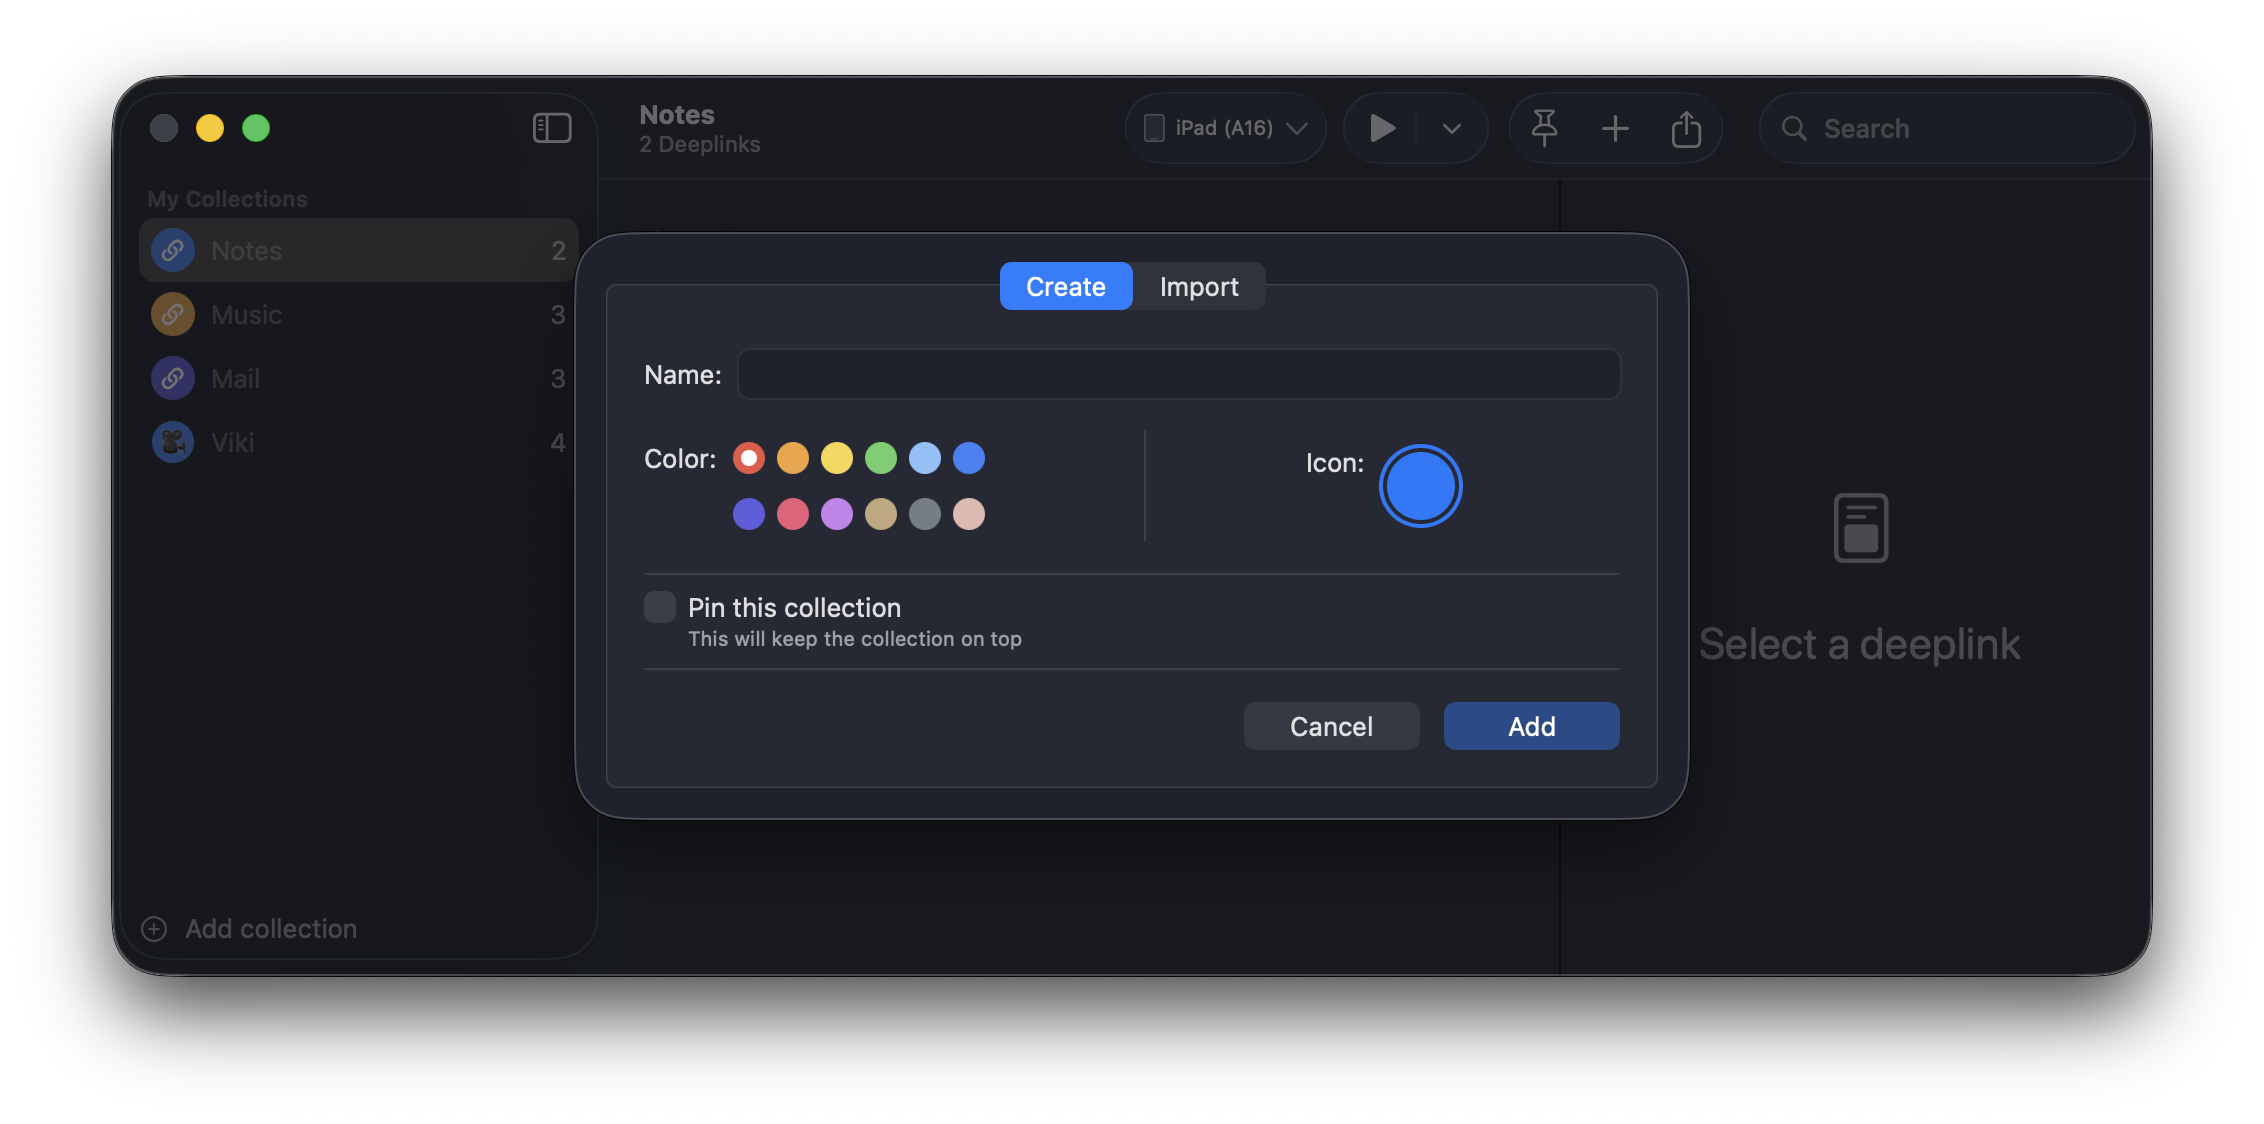Switch to the Import tab
2264x1124 pixels.
pos(1199,287)
